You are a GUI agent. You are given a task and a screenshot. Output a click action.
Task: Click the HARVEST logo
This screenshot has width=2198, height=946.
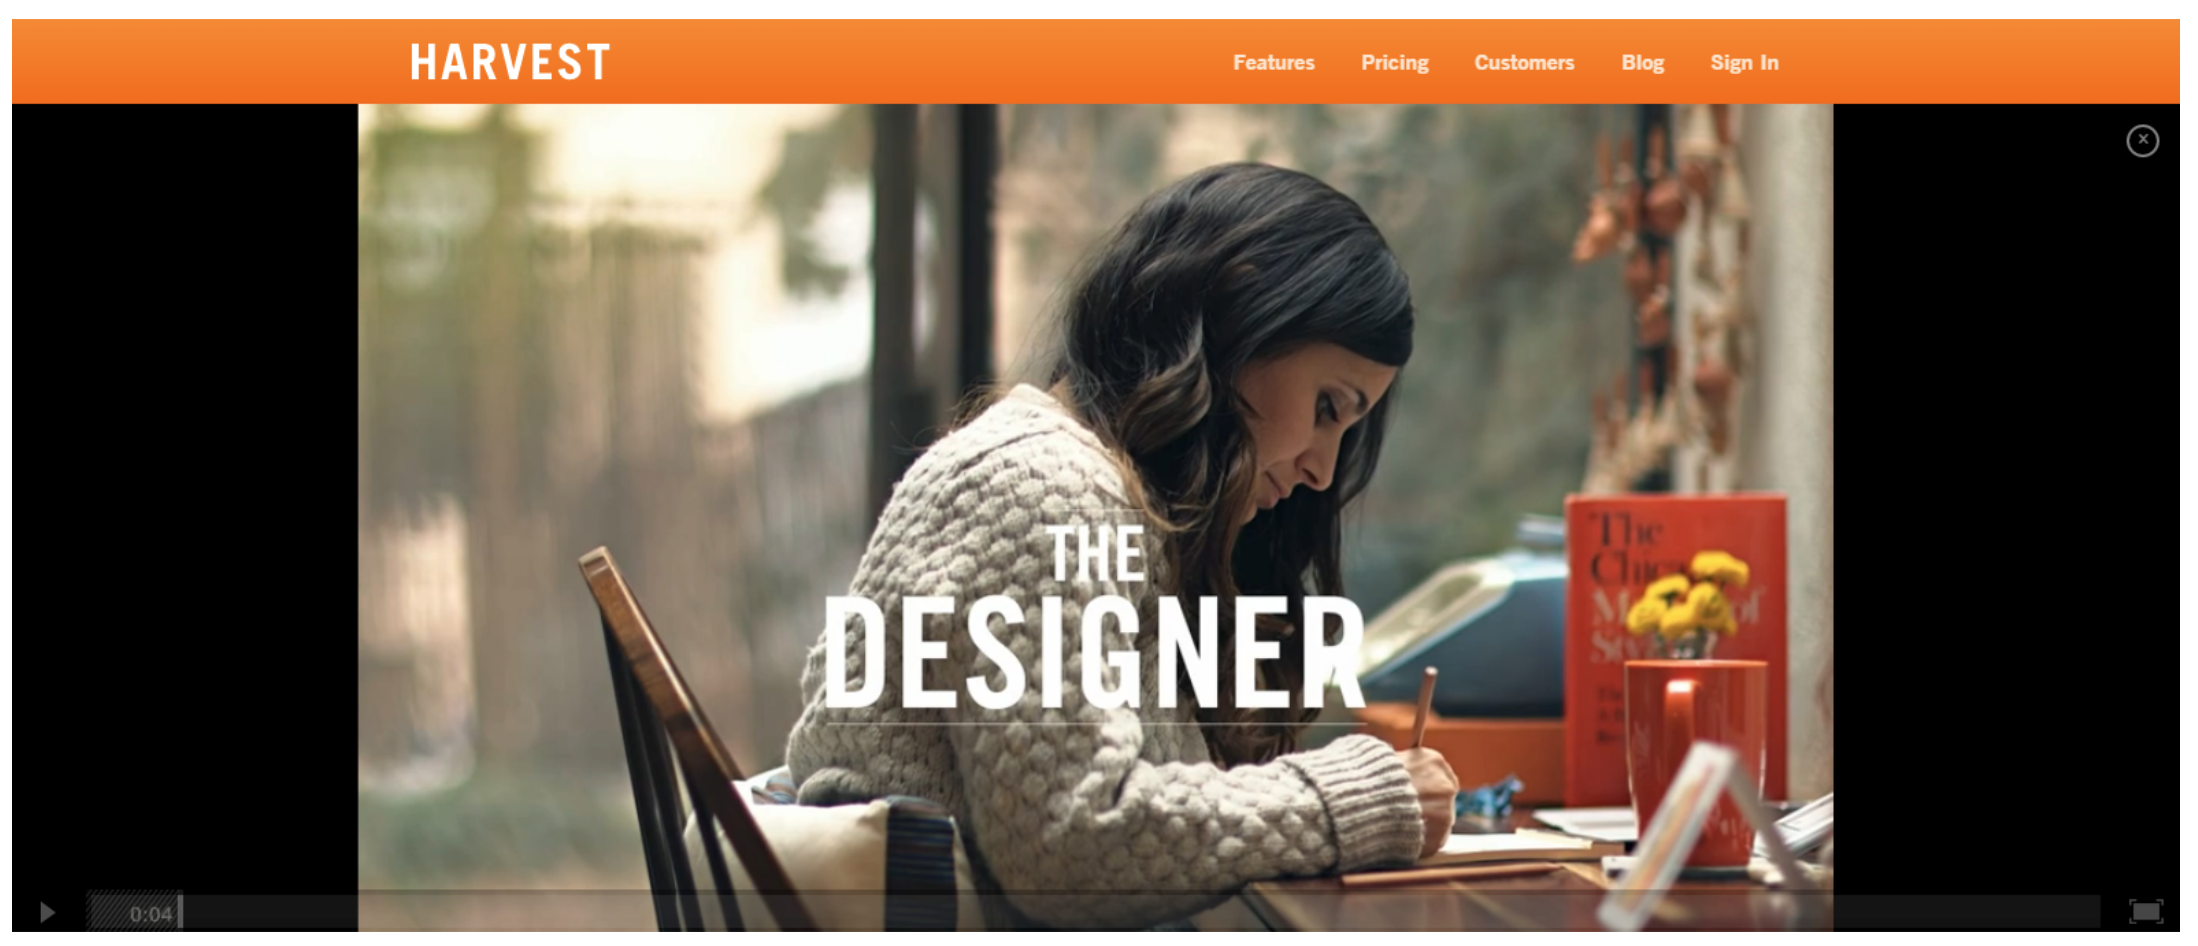pyautogui.click(x=510, y=62)
